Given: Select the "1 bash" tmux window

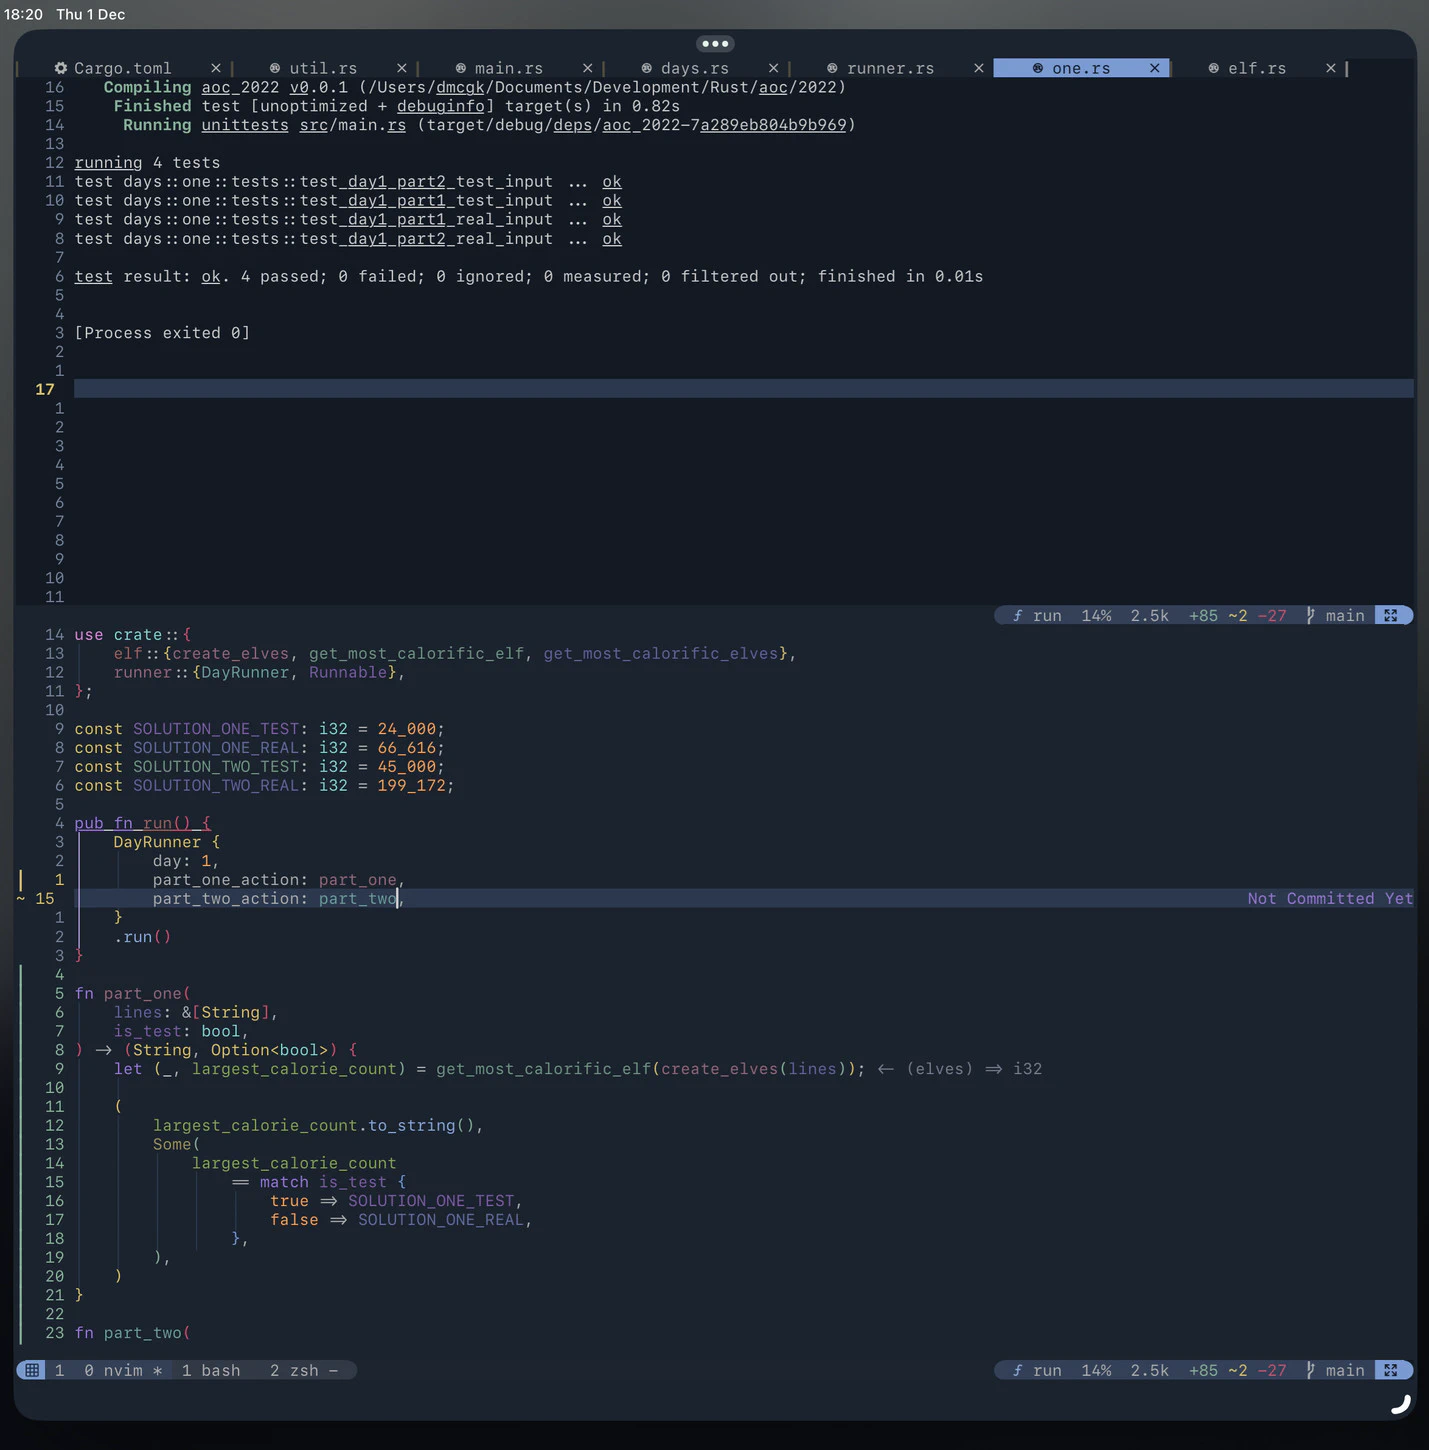Looking at the screenshot, I should (x=211, y=1370).
